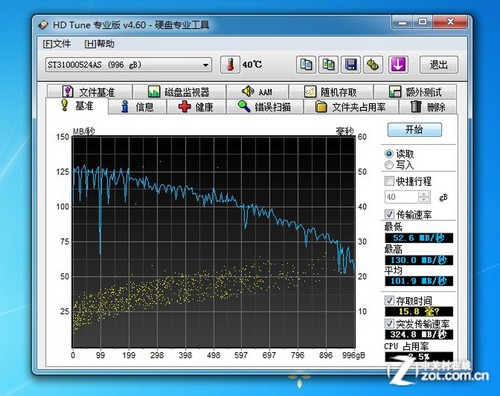Open the [F]文件 menu
Viewport: 500px width, 396px height.
(x=57, y=44)
